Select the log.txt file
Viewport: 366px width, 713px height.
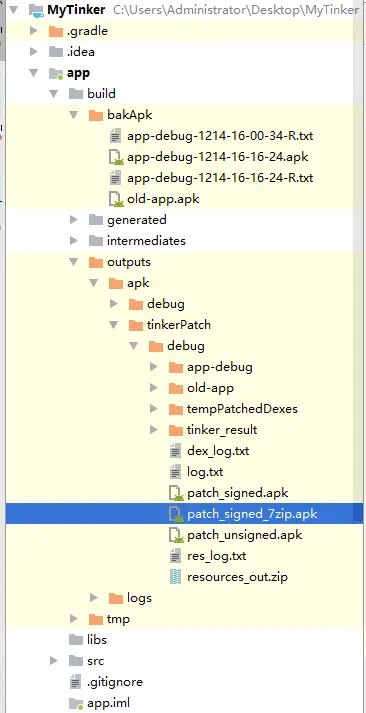click(x=205, y=472)
